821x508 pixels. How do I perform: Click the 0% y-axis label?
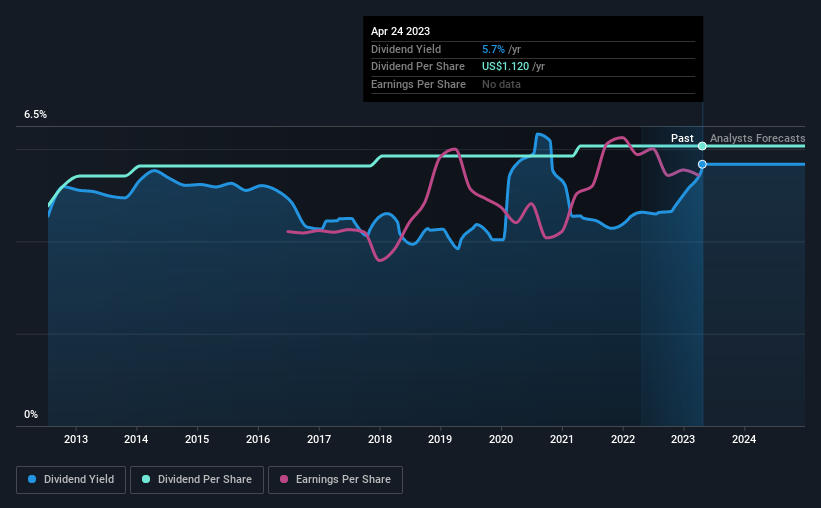point(31,414)
